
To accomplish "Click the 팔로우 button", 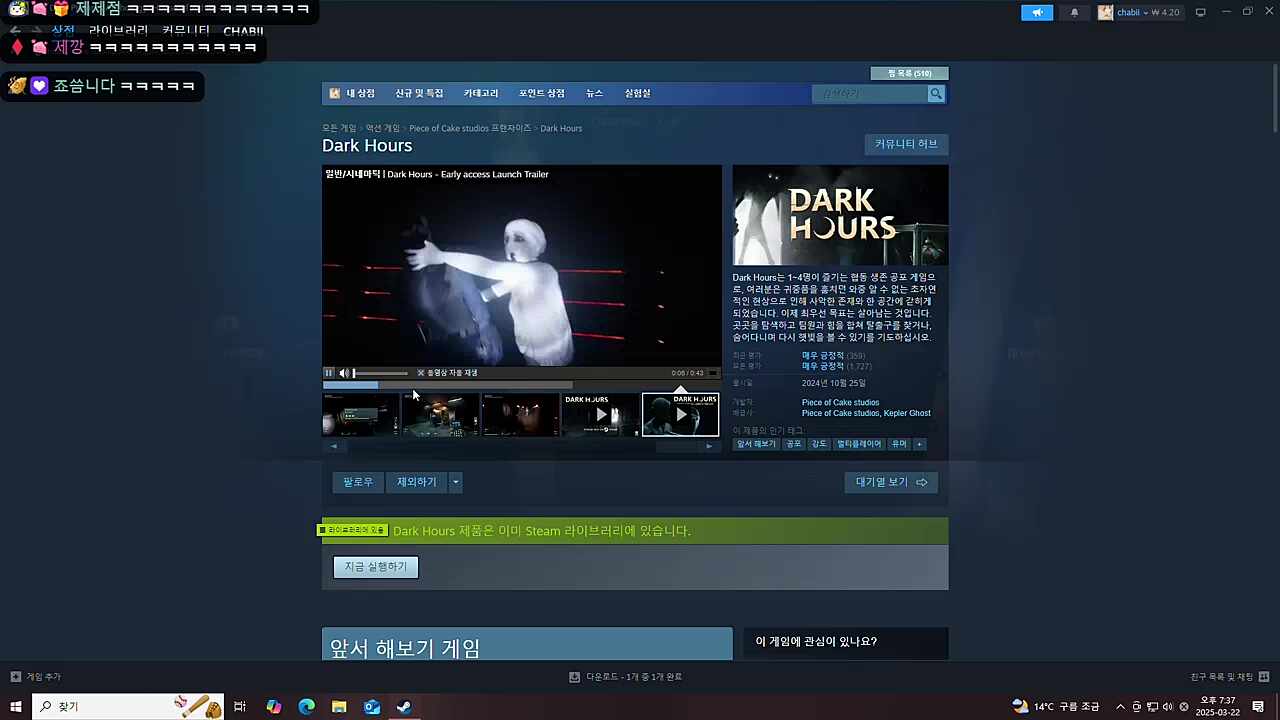I will (x=358, y=482).
